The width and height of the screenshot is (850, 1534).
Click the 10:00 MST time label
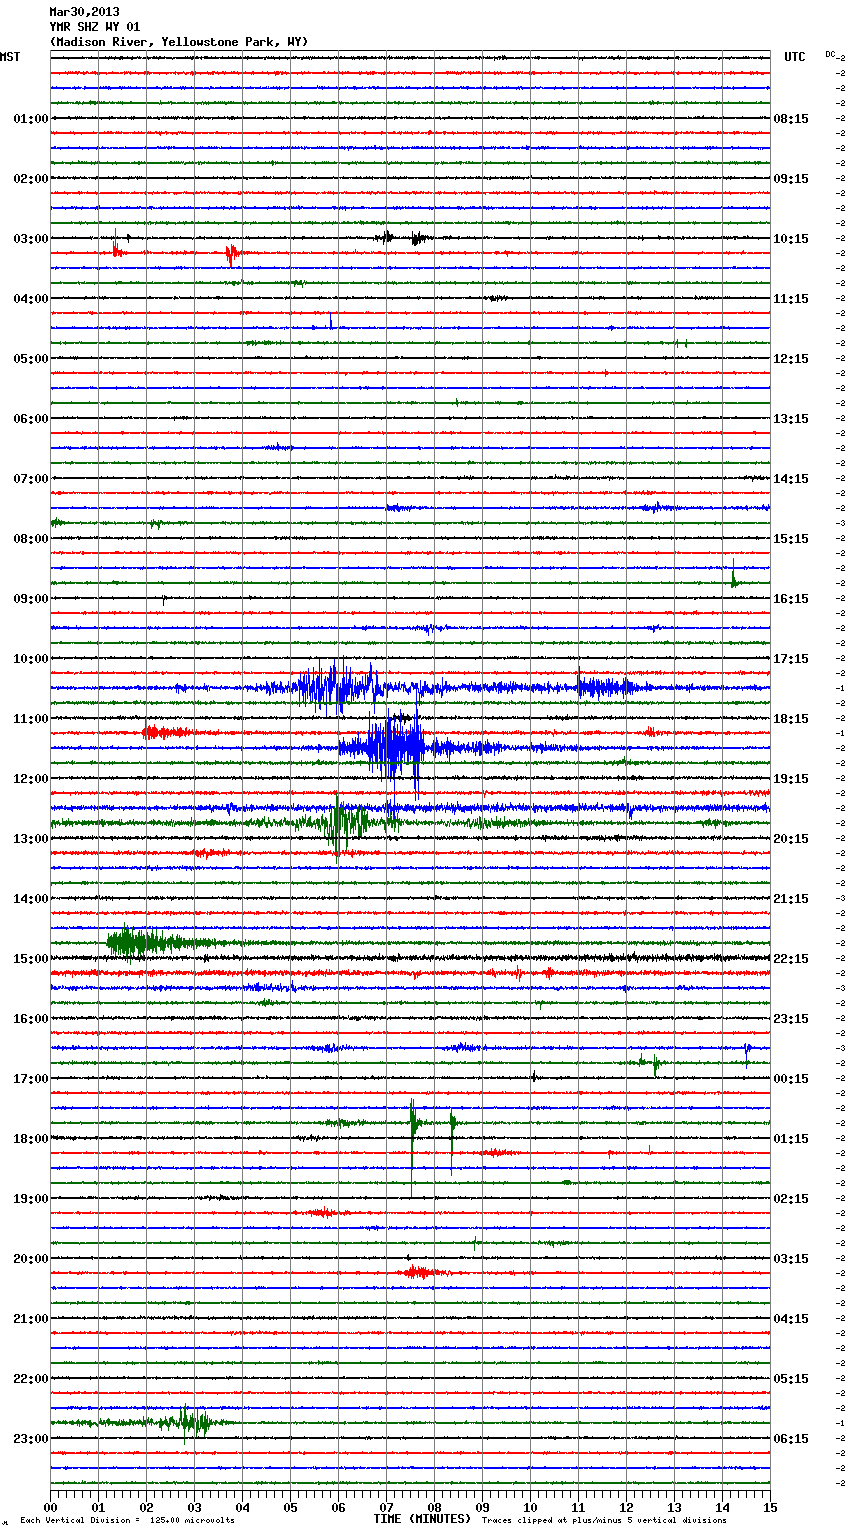pyautogui.click(x=31, y=659)
